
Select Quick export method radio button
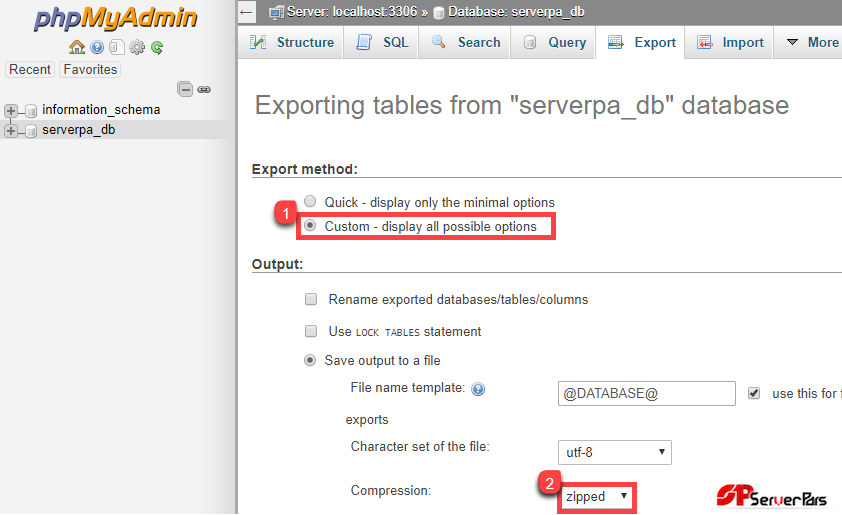tap(310, 201)
